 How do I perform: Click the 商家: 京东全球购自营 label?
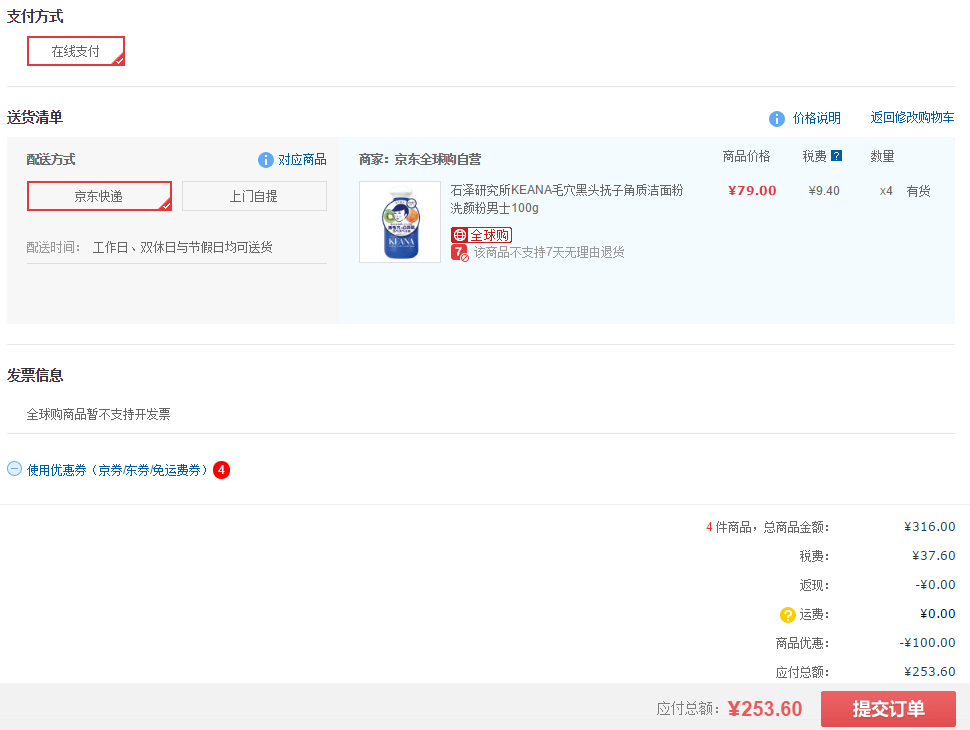coord(420,160)
